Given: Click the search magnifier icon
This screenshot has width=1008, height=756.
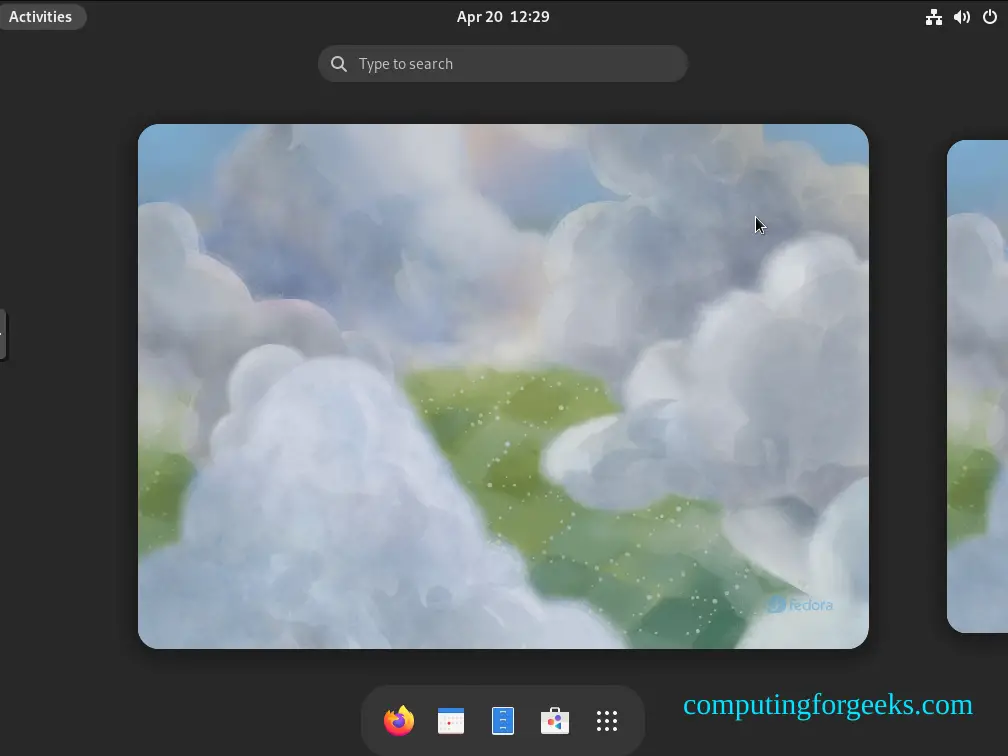Looking at the screenshot, I should [339, 64].
